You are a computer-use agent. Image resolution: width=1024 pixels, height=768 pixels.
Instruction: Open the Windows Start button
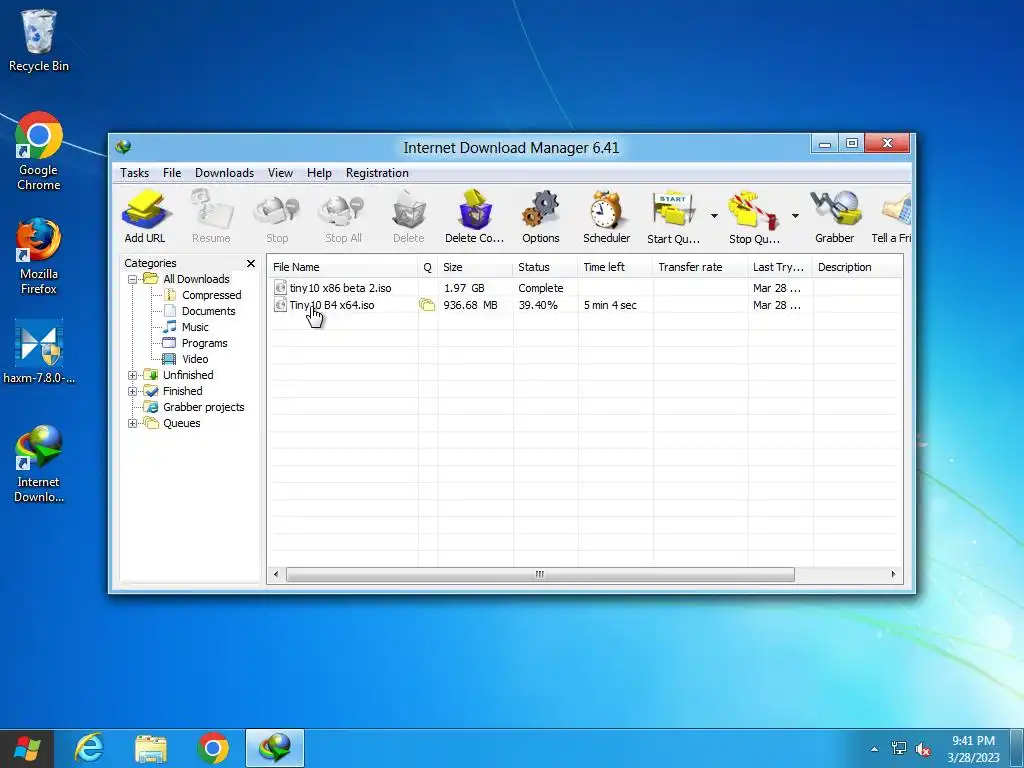click(x=27, y=748)
